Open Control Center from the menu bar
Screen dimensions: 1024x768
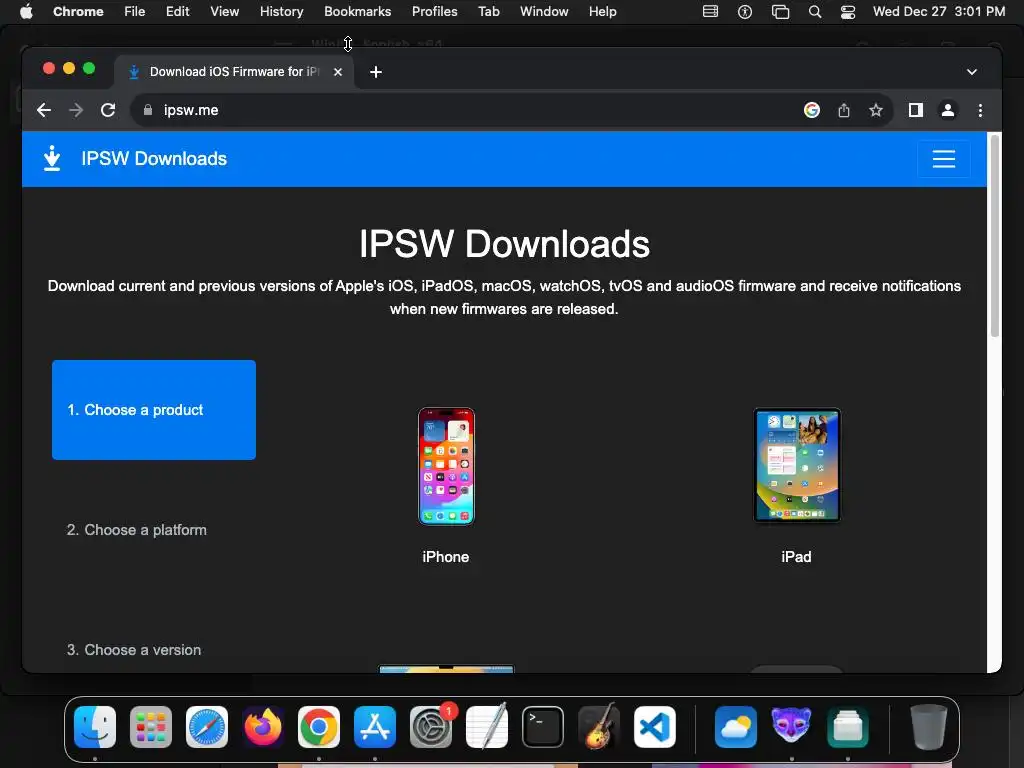(848, 12)
